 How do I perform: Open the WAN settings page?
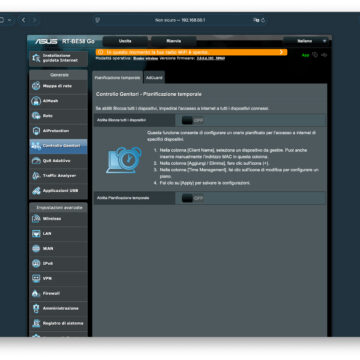coord(59,249)
